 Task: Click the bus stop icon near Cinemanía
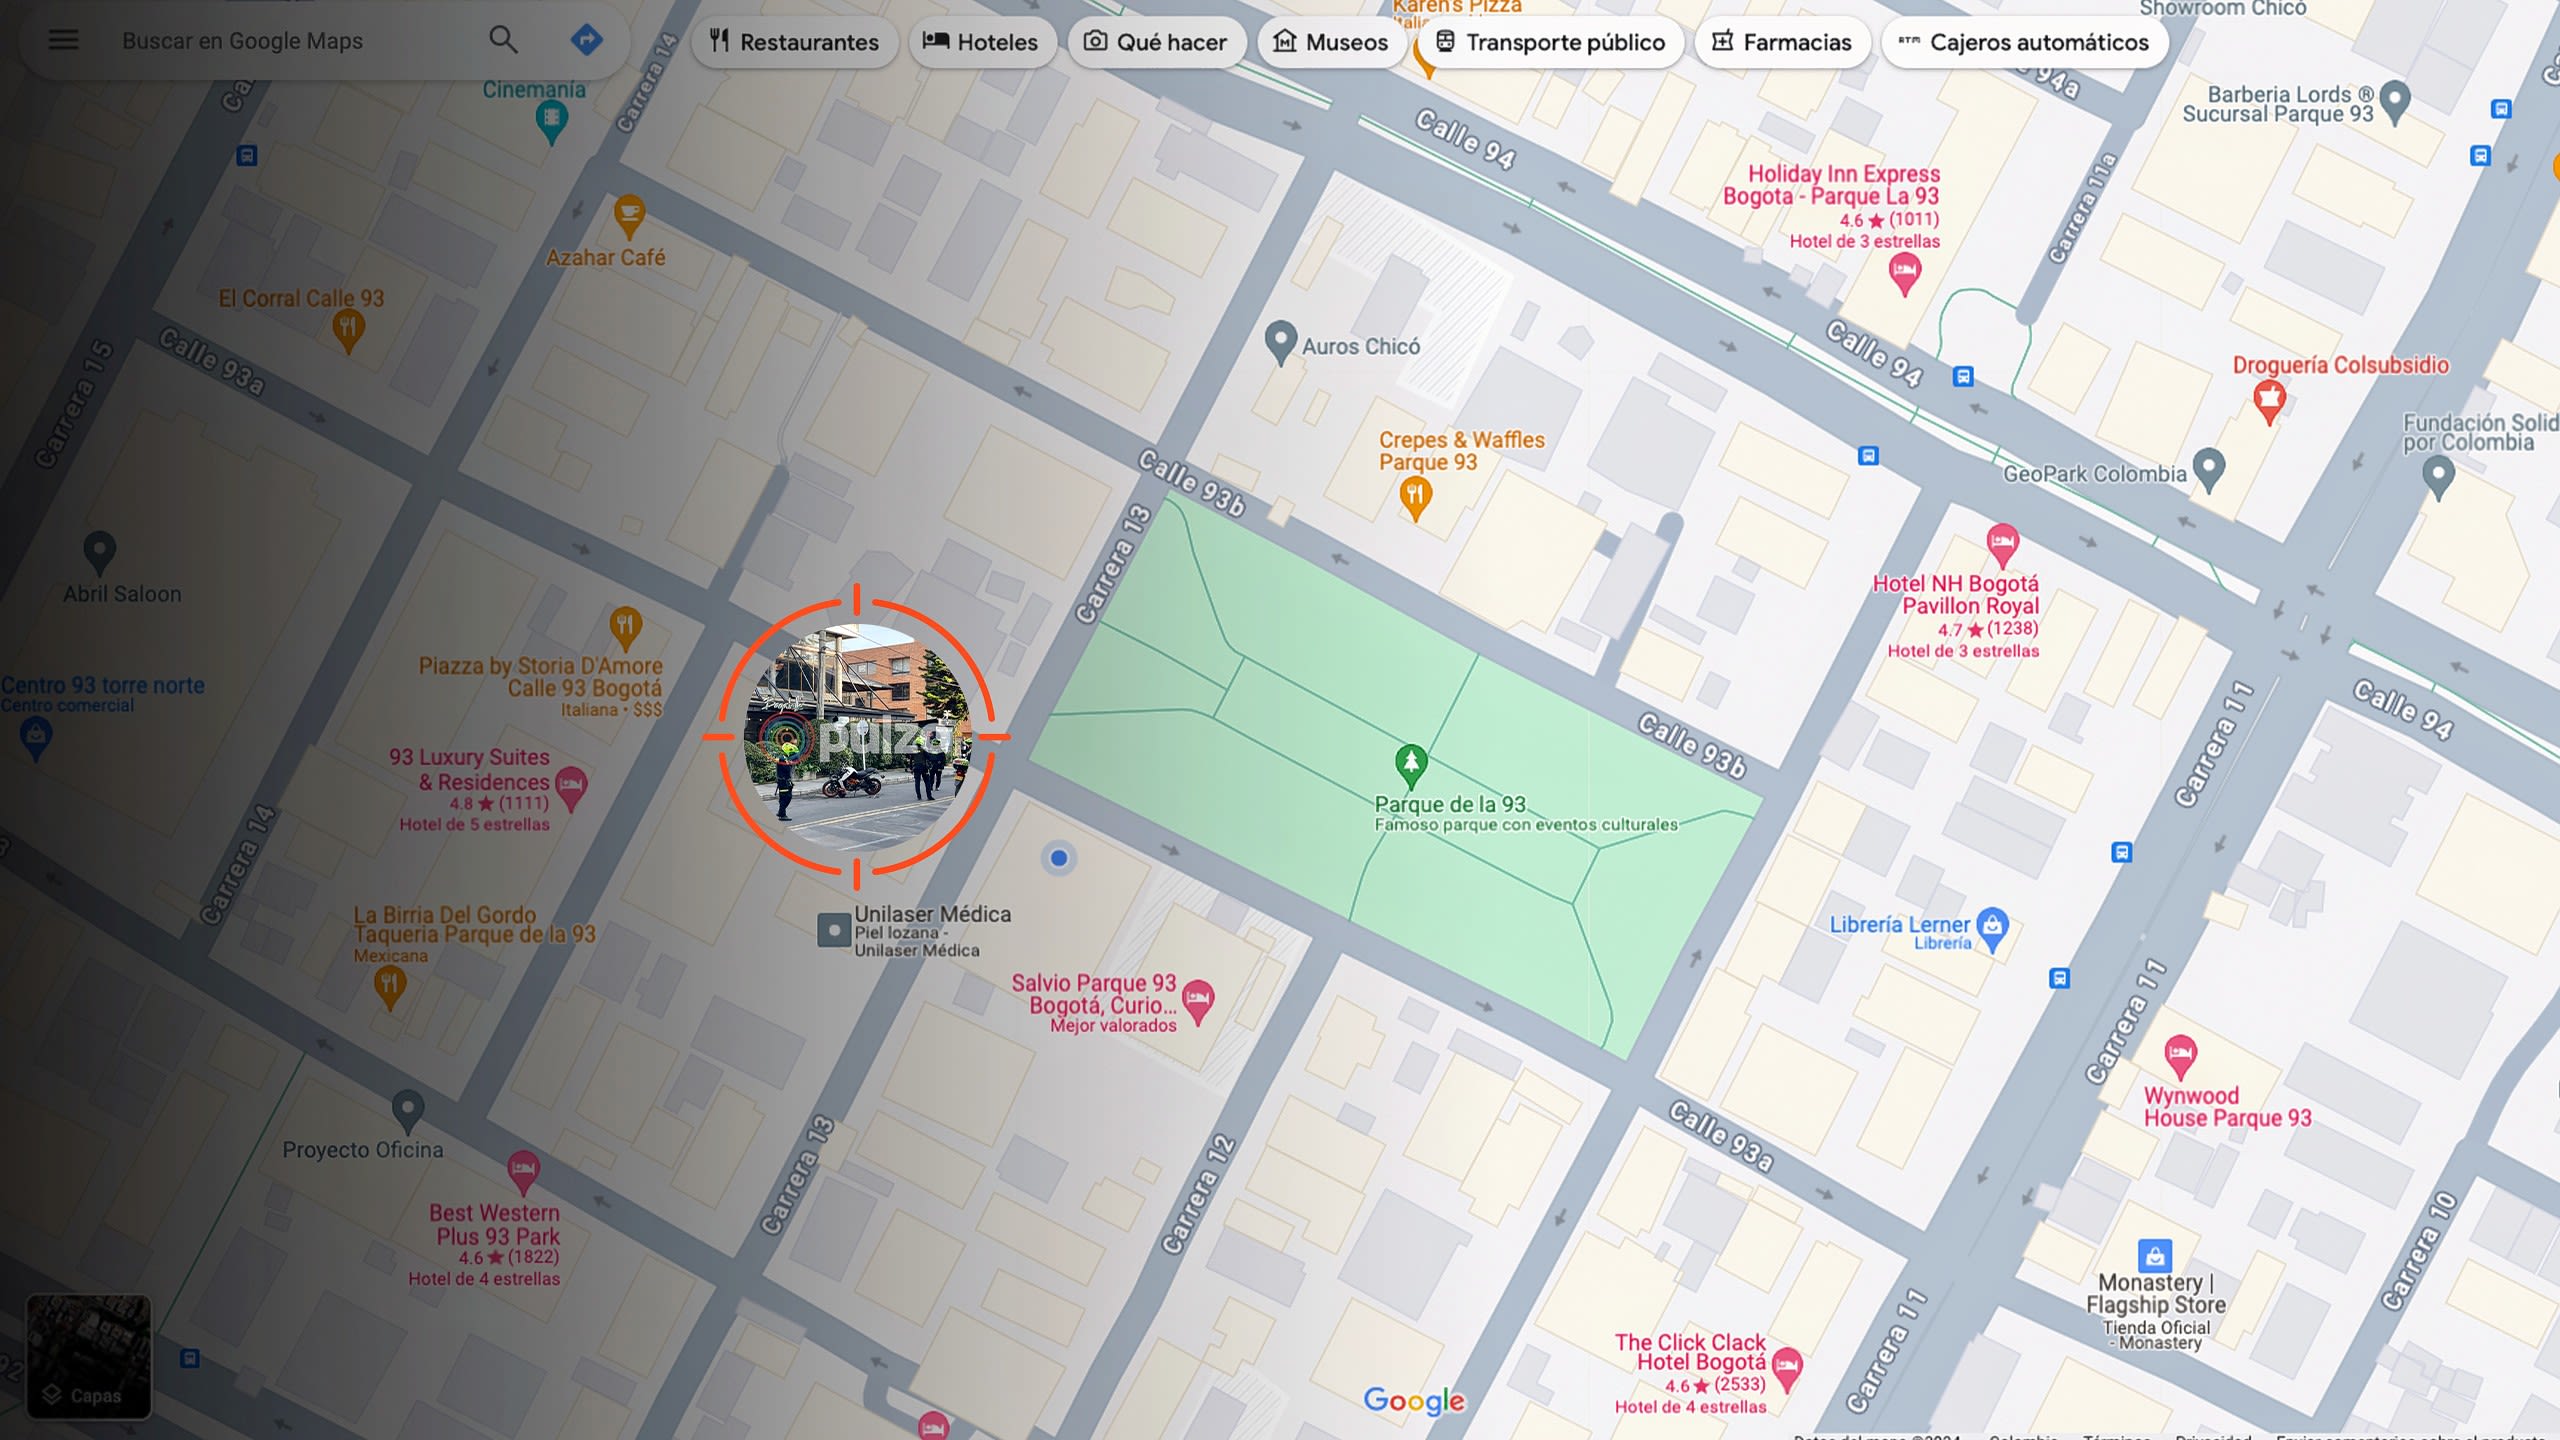click(x=247, y=156)
